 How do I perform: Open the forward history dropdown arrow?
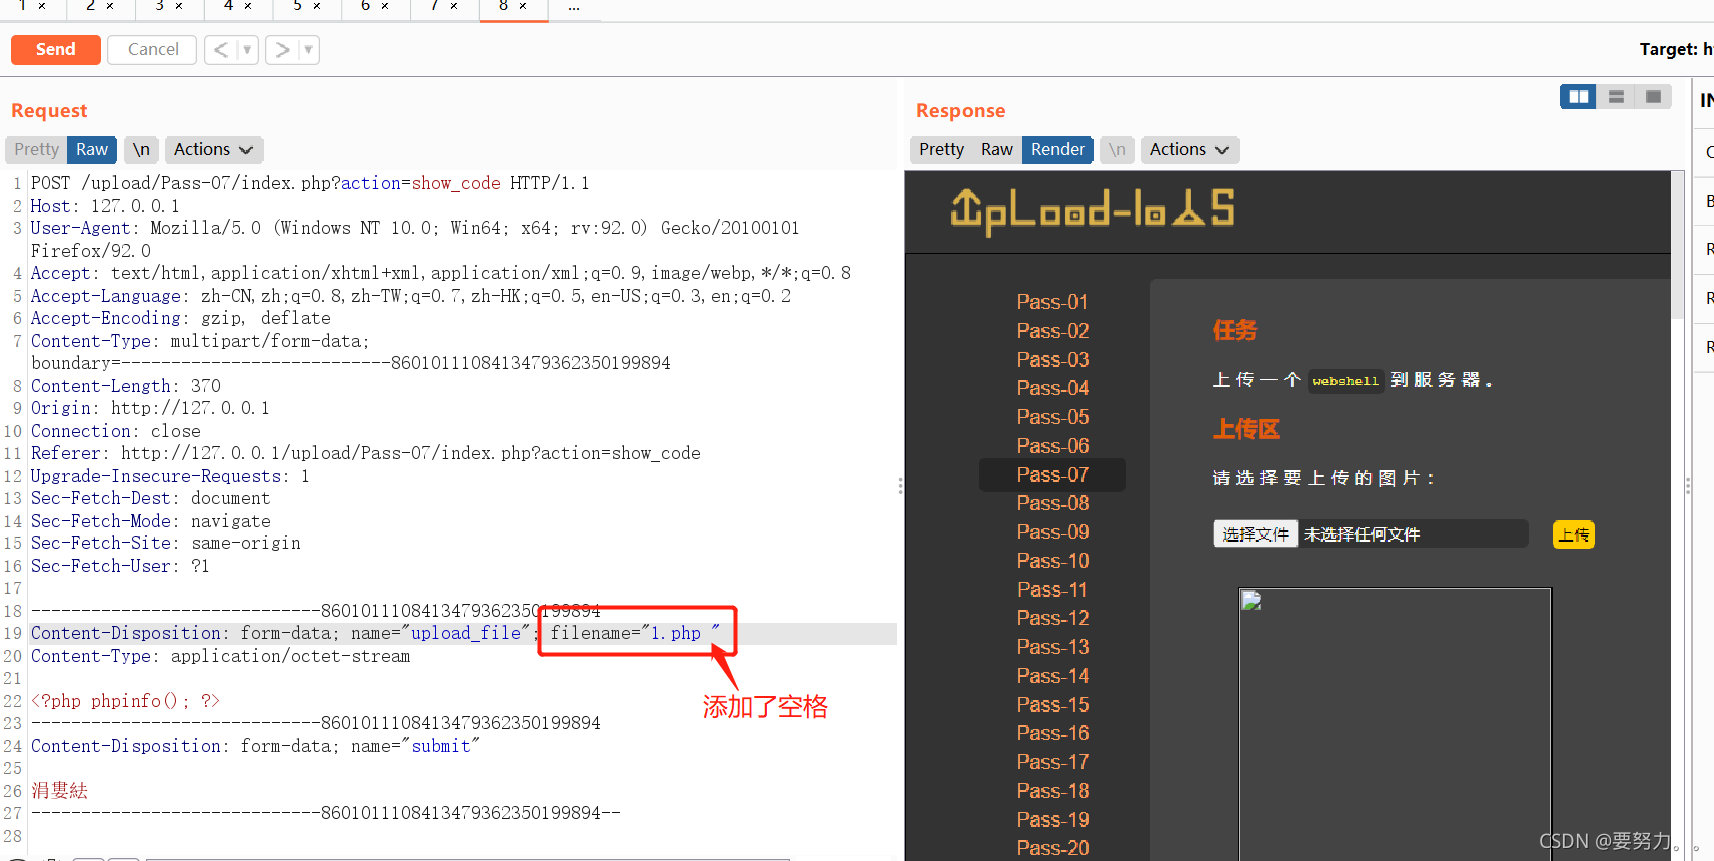pyautogui.click(x=308, y=49)
